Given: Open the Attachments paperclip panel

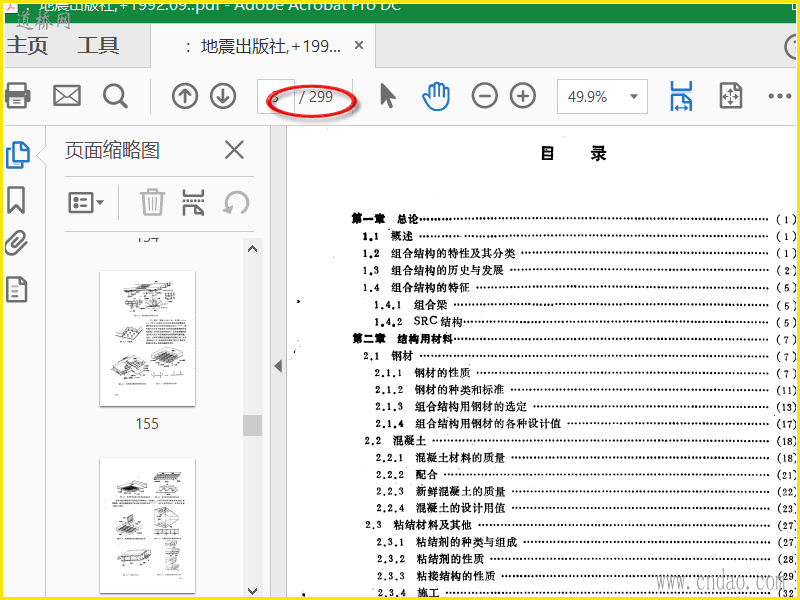Looking at the screenshot, I should (x=16, y=243).
